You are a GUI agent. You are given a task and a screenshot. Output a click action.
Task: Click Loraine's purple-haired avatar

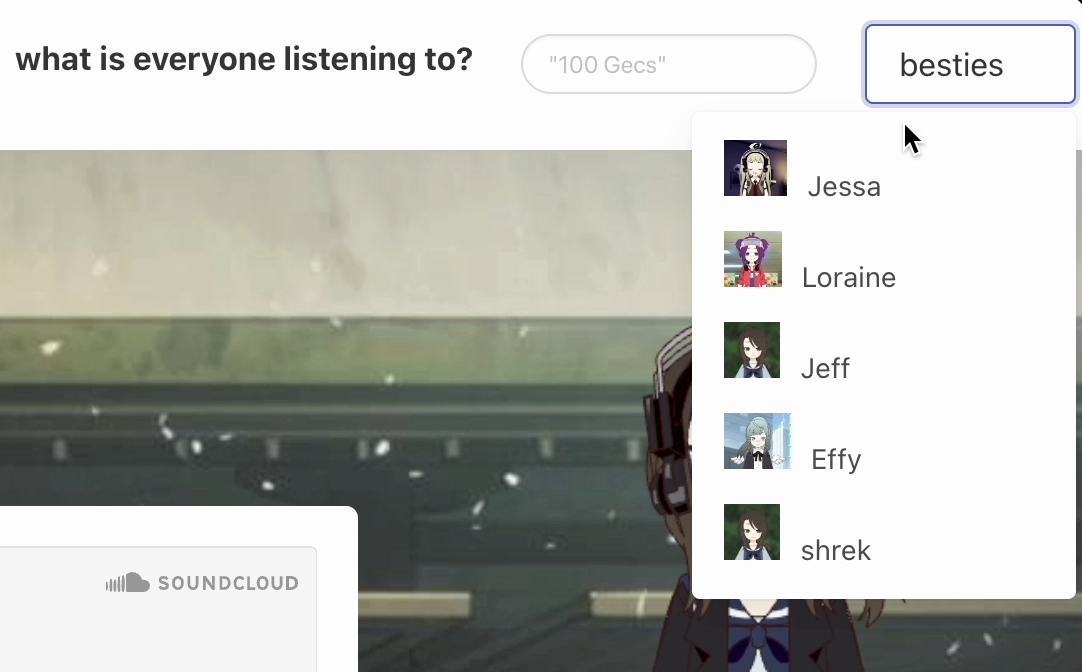click(753, 259)
